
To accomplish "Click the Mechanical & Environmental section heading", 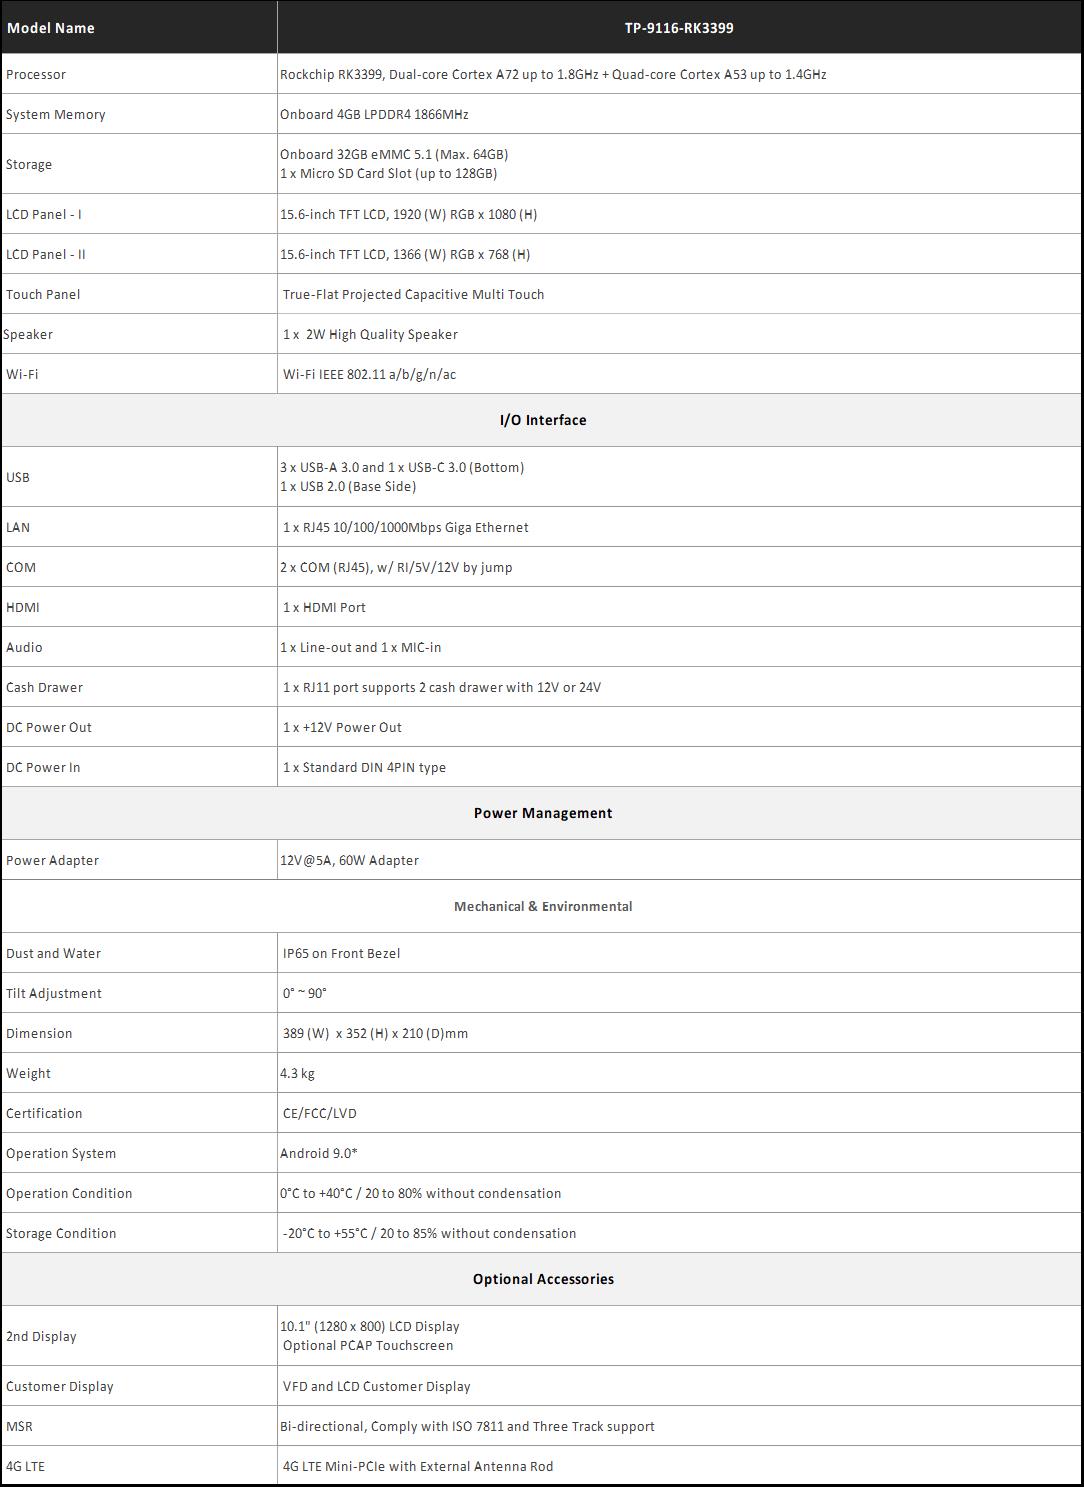I will point(543,906).
